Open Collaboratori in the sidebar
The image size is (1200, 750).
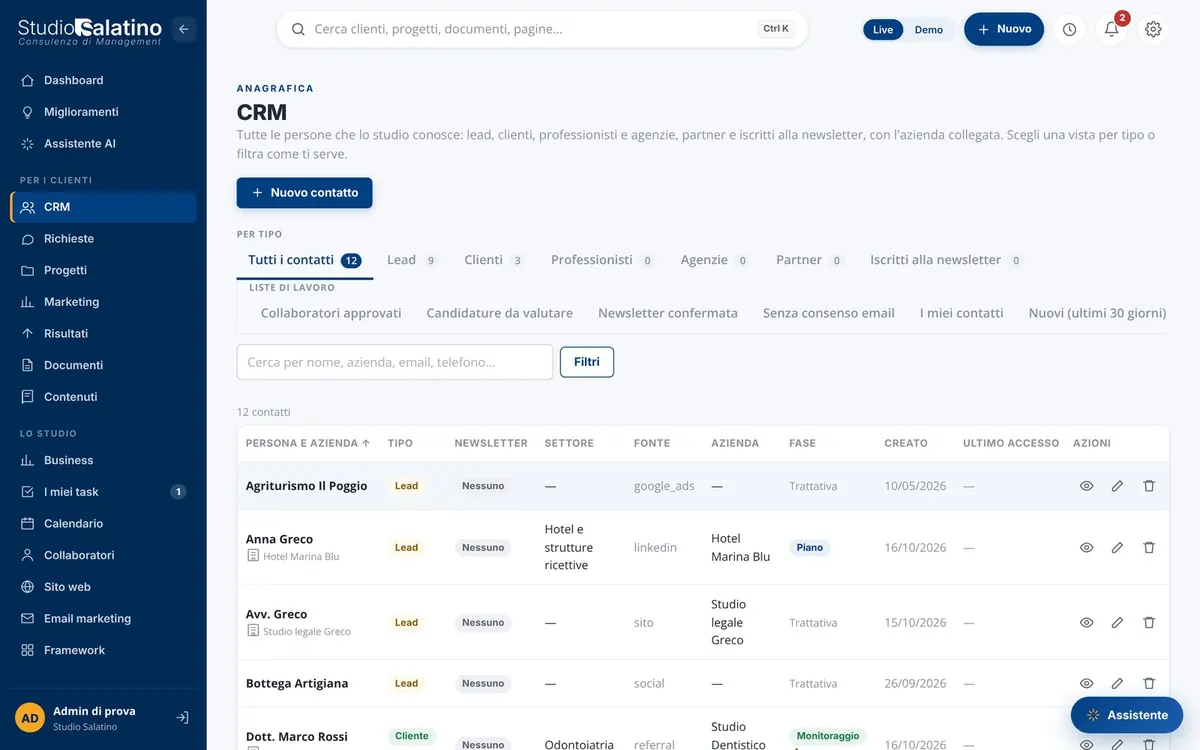103,555
